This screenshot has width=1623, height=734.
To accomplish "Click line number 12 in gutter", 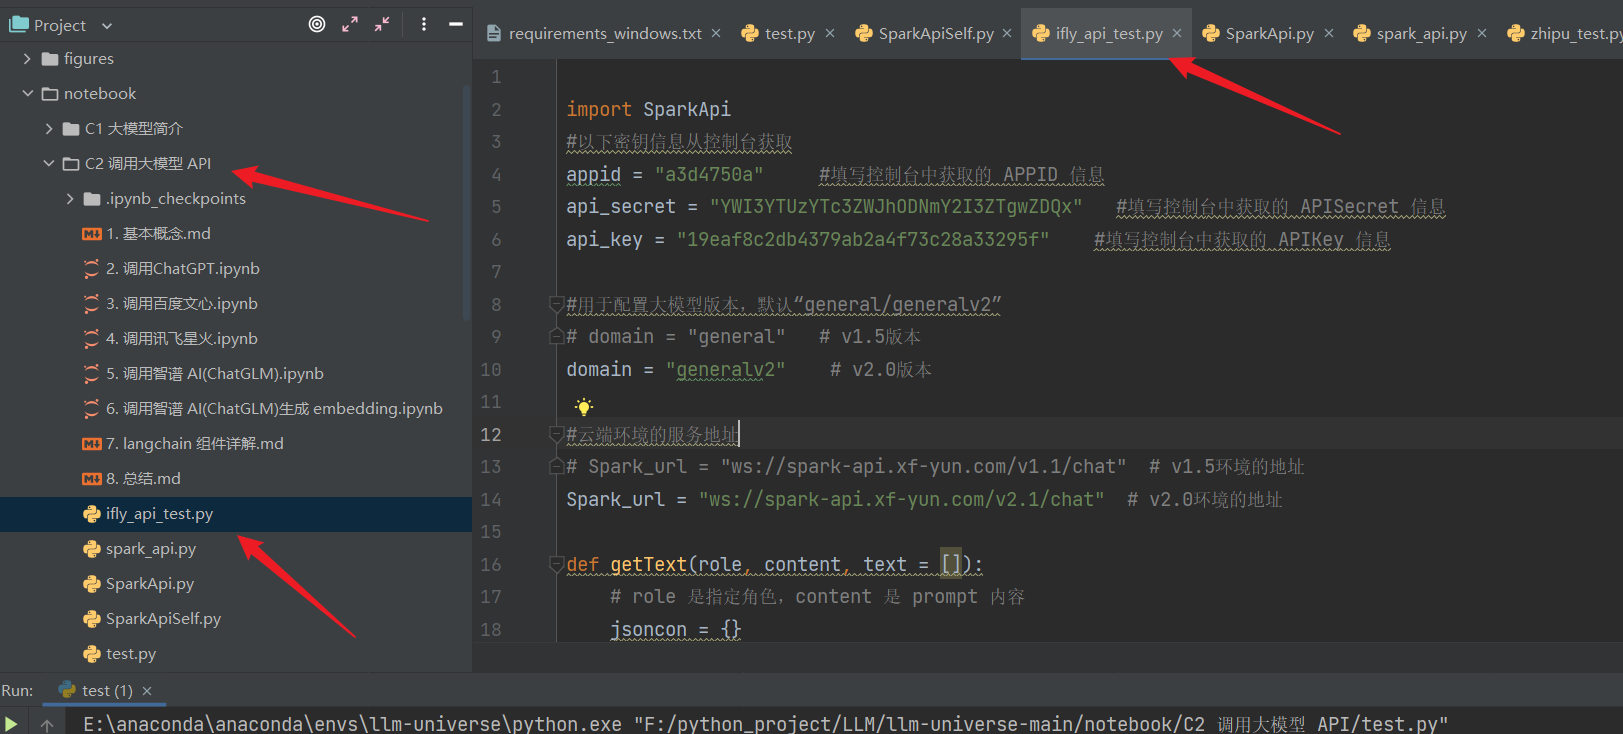I will (491, 435).
